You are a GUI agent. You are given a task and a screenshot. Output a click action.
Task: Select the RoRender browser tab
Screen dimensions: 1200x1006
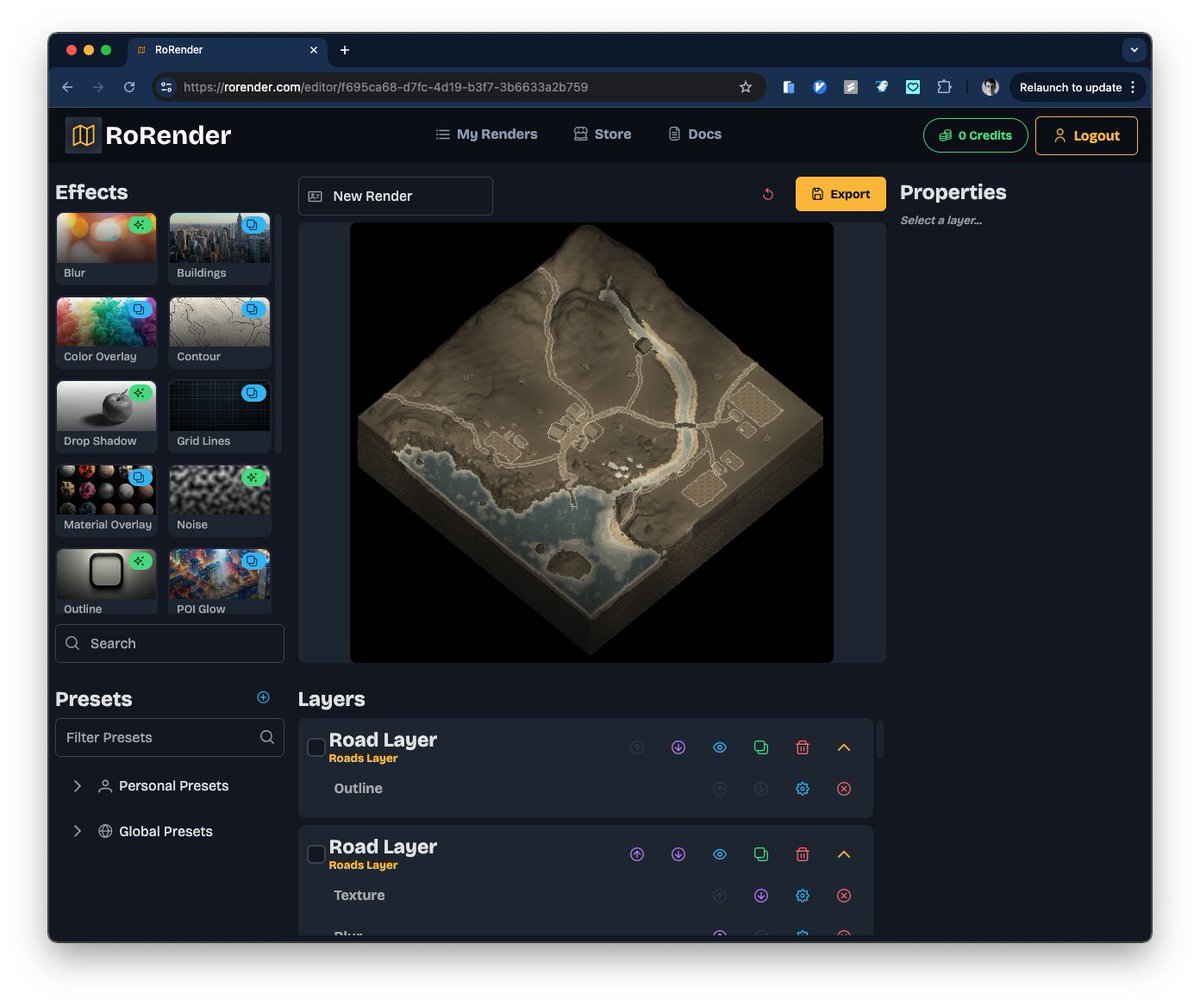point(228,50)
